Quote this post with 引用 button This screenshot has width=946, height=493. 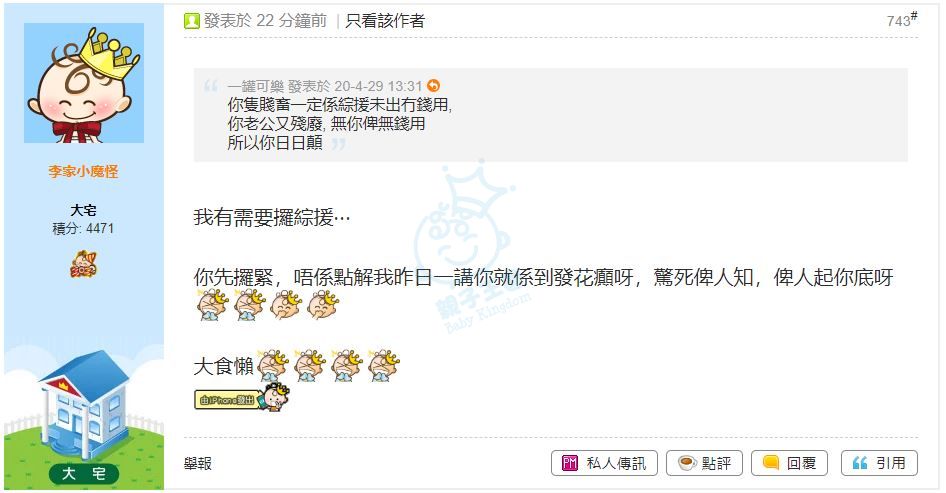click(x=879, y=463)
